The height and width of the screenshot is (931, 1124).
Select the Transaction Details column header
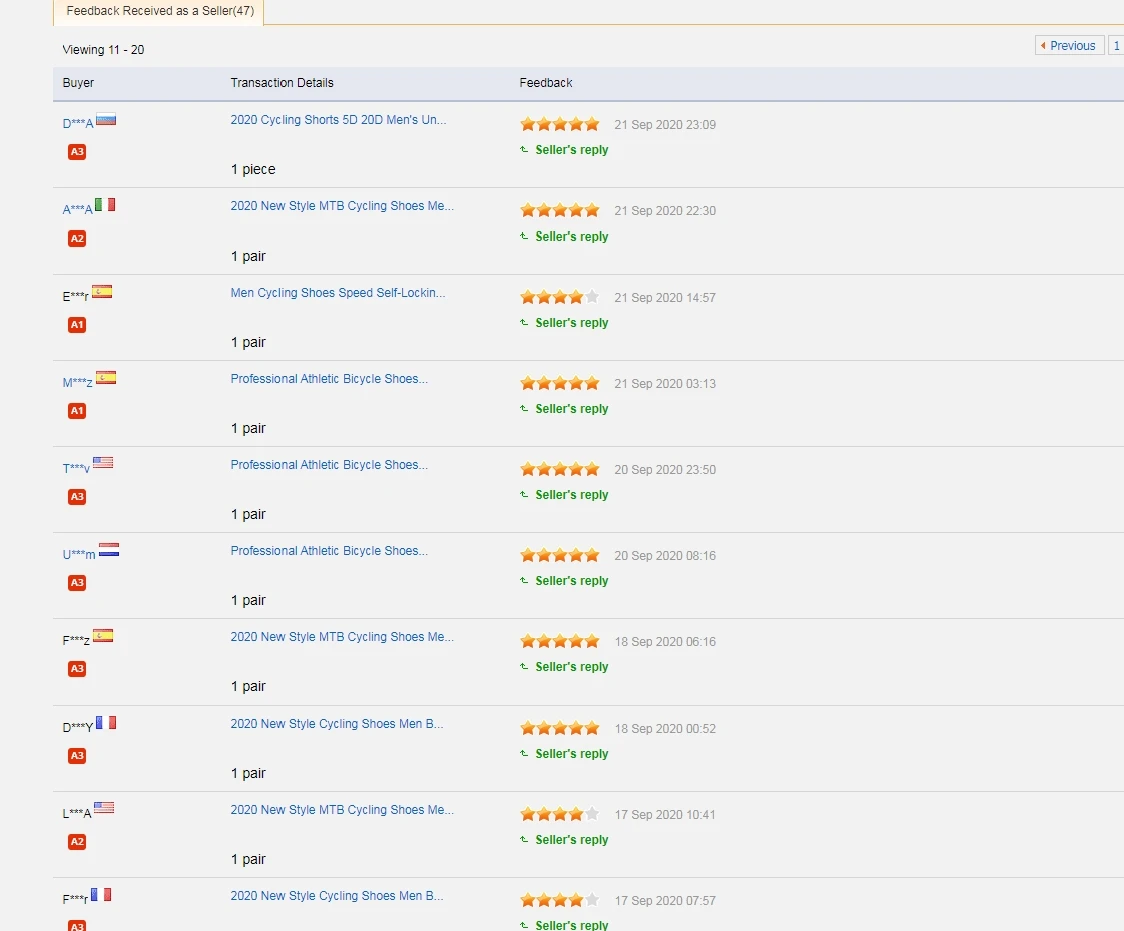click(282, 83)
